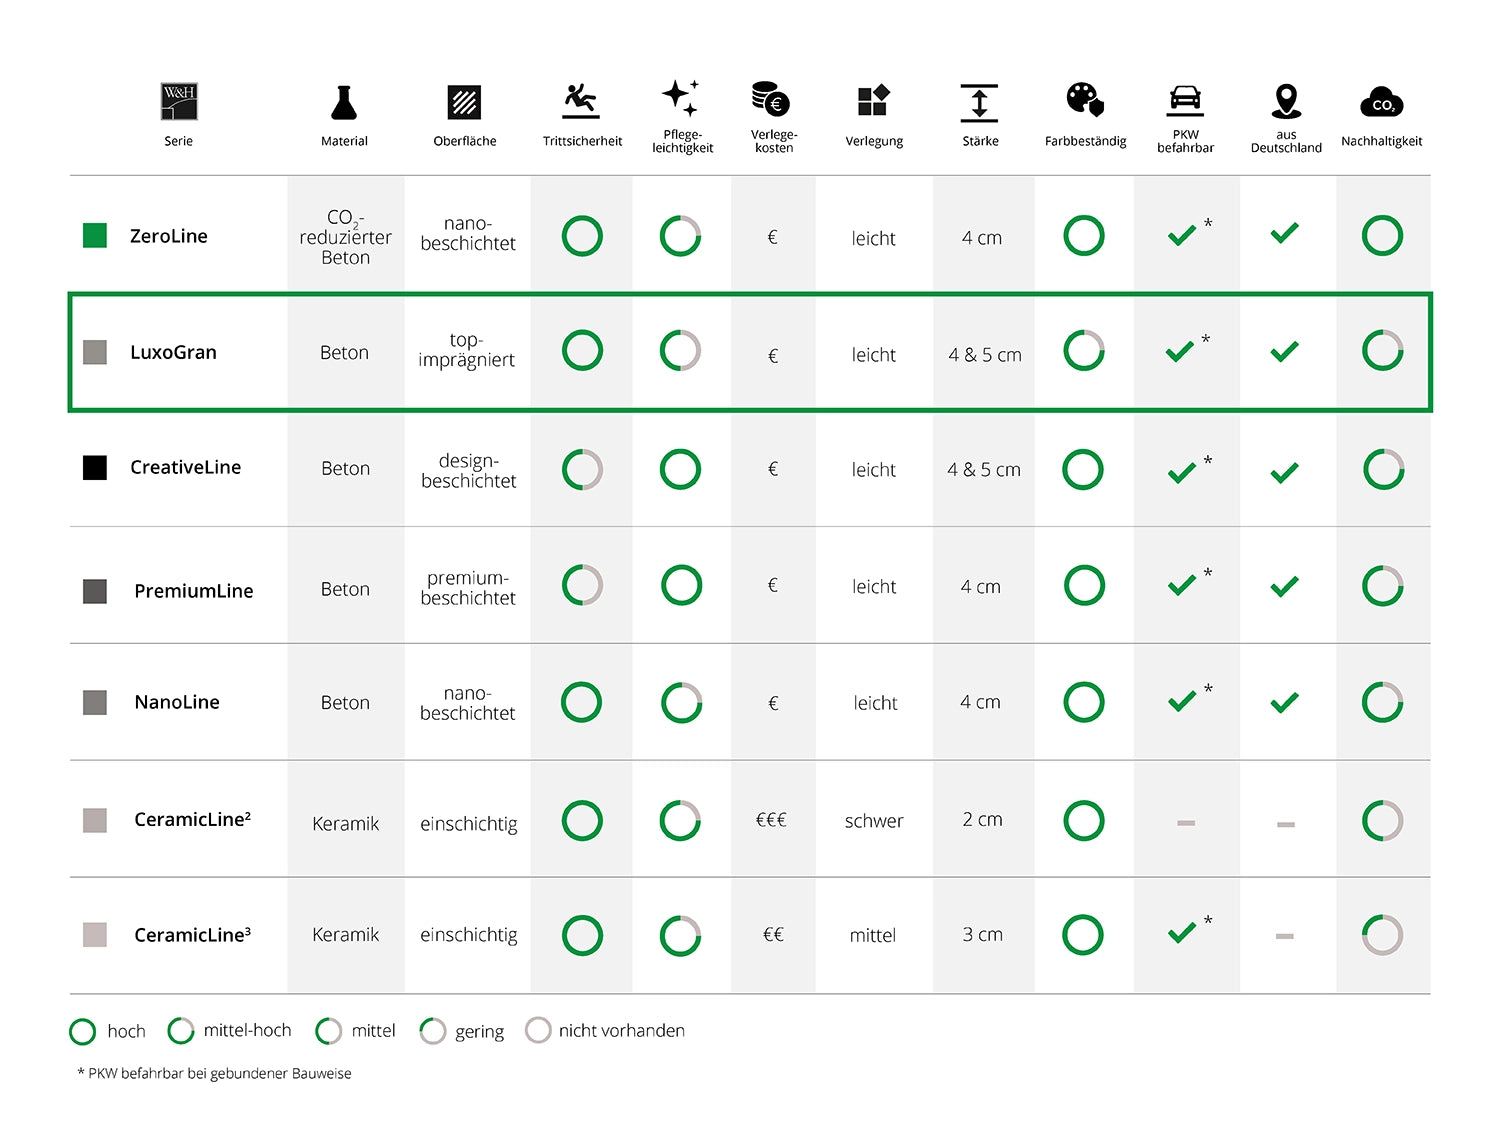Click the Verlegekosten euro coins icon
The height and width of the screenshot is (1125, 1500).
pos(771,99)
